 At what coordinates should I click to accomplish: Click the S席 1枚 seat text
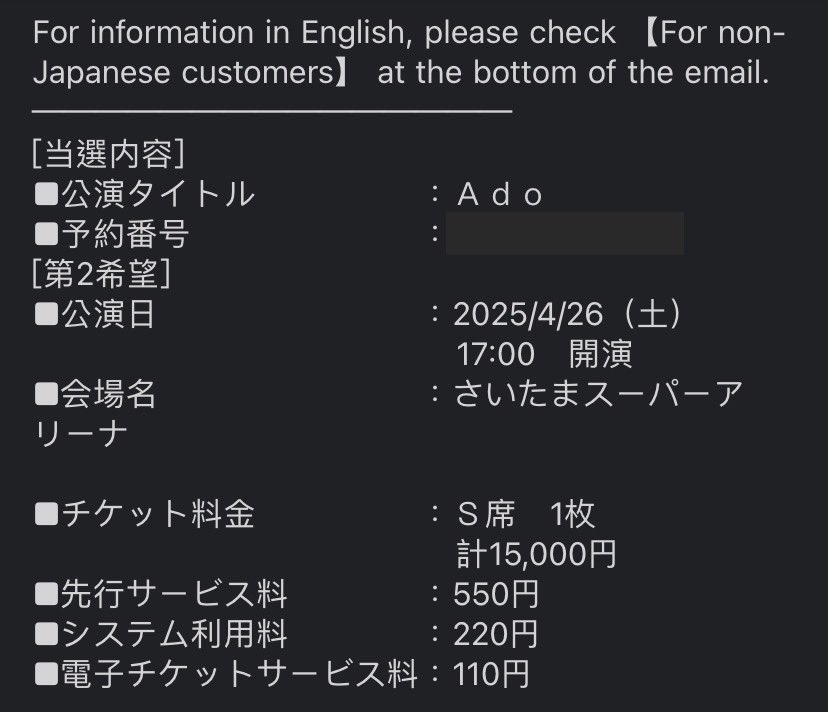526,514
